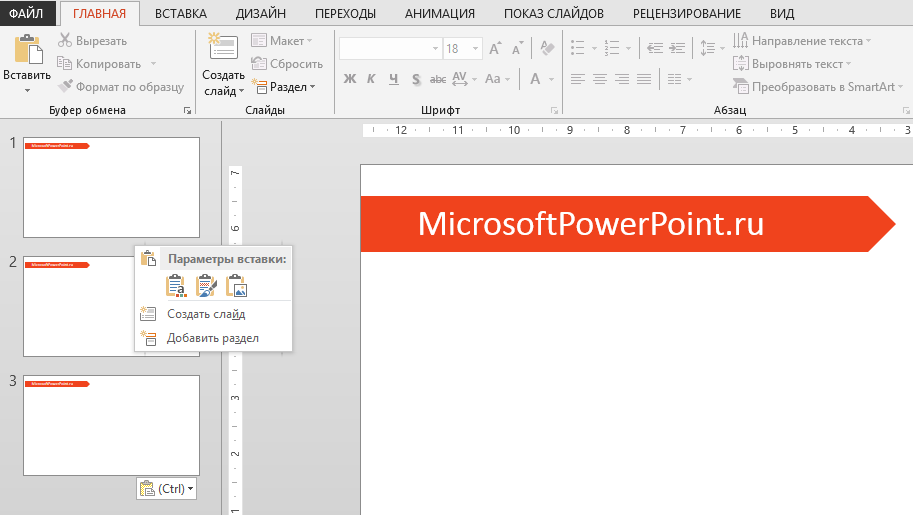This screenshot has width=913, height=515.
Task: Decrease list indent level icon
Action: (655, 48)
